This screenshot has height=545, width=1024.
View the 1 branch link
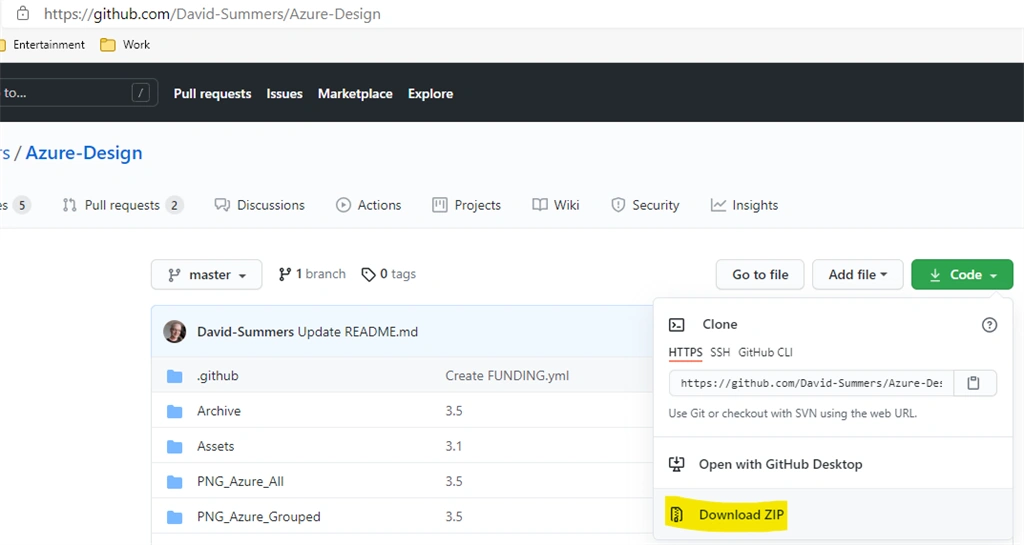click(312, 274)
